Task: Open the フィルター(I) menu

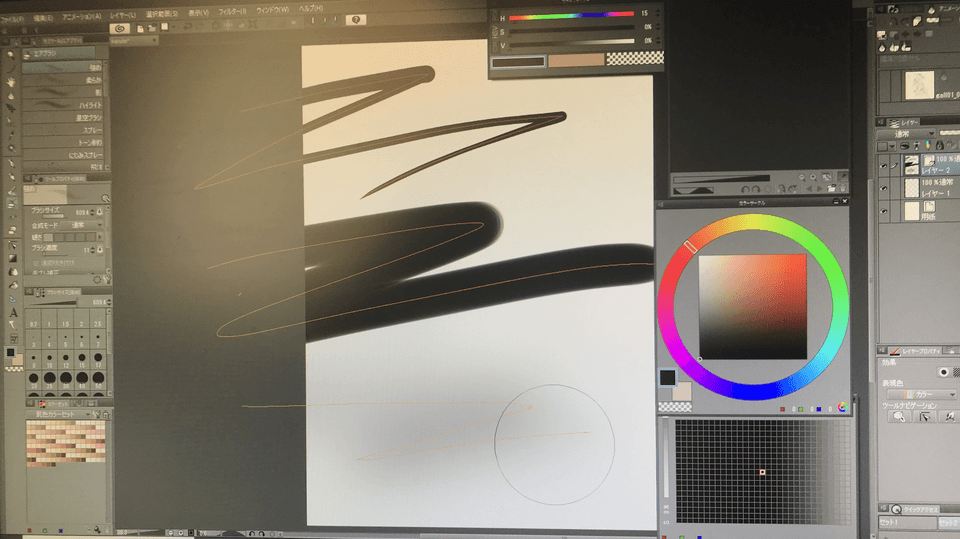Action: [233, 12]
